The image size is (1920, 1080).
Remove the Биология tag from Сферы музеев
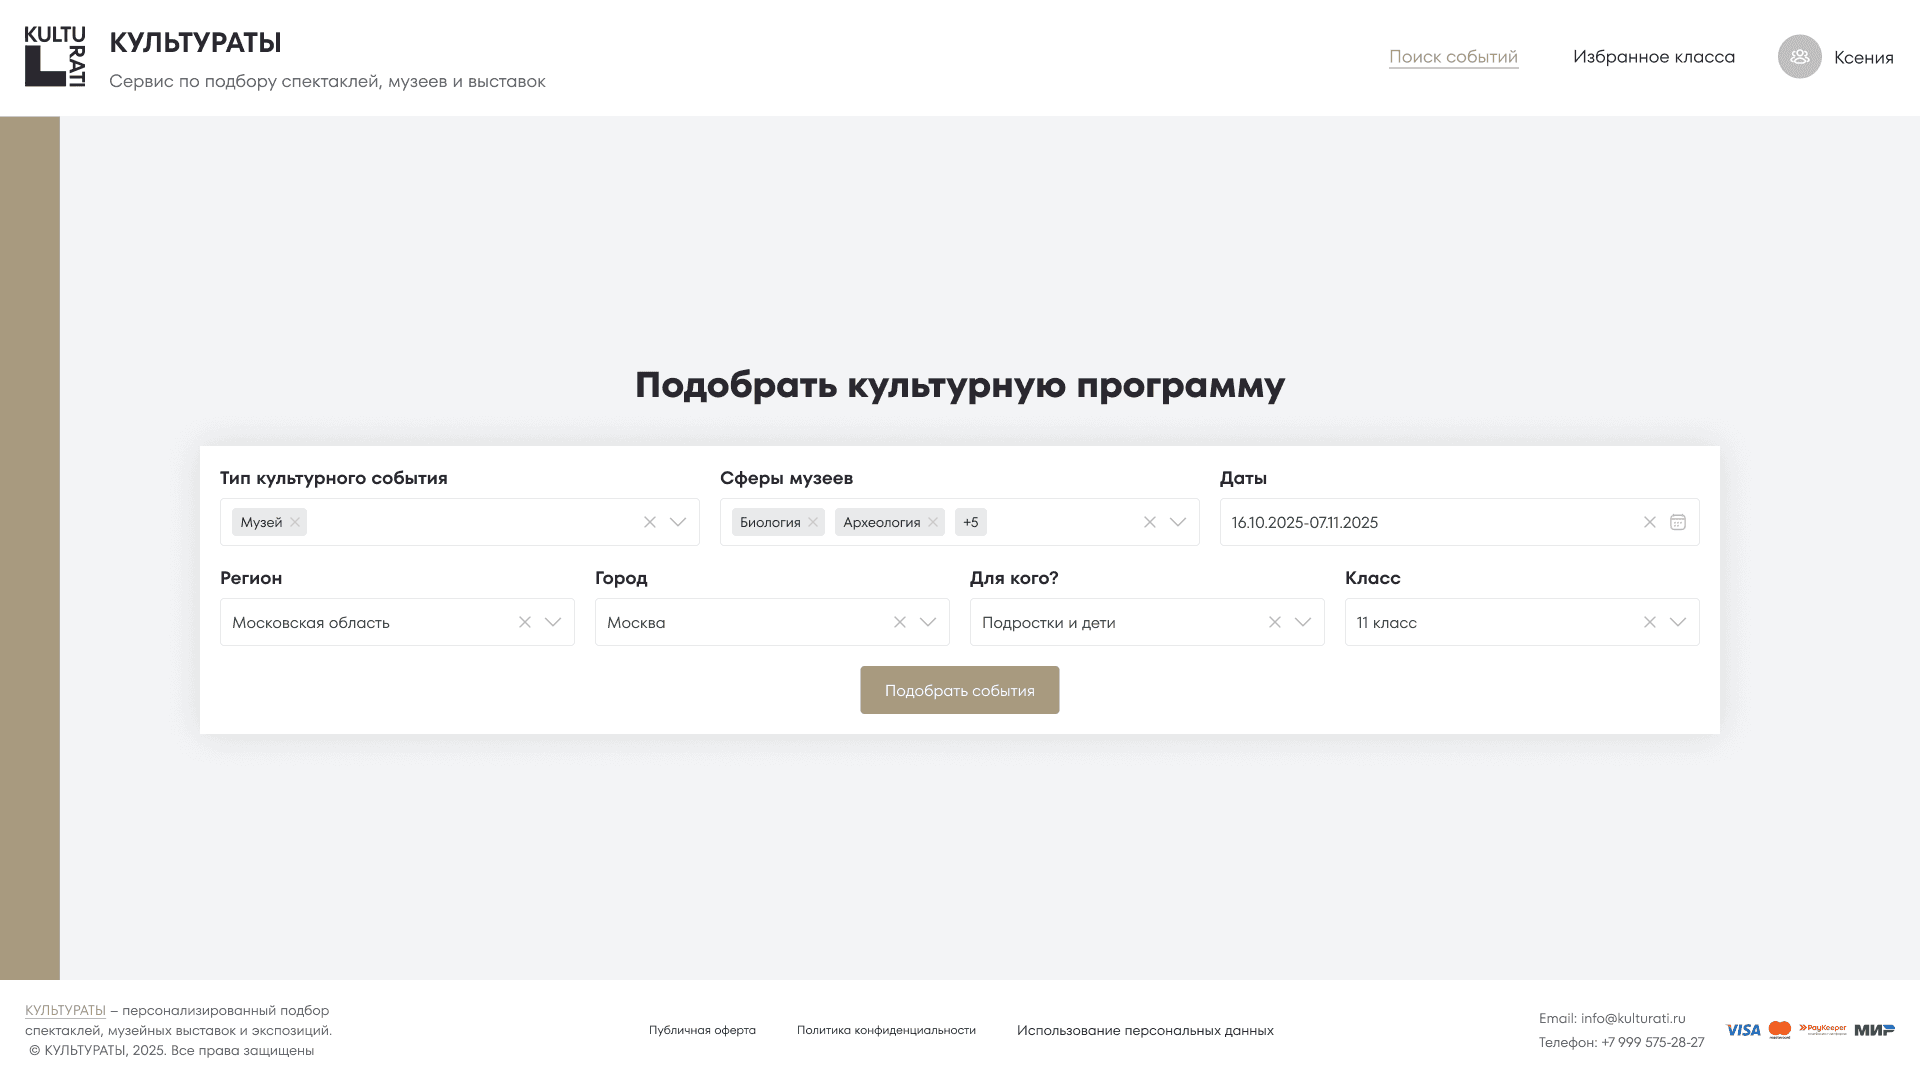coord(813,522)
